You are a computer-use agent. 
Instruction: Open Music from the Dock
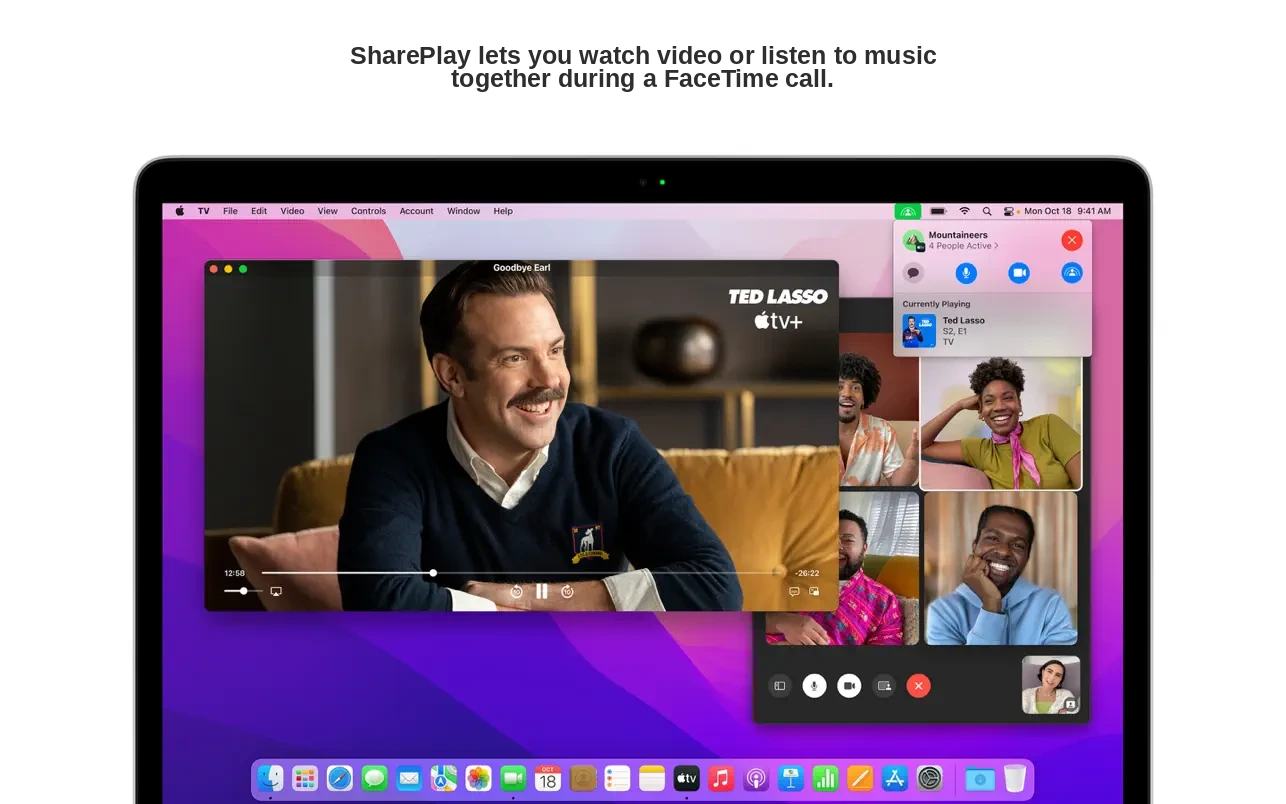721,778
